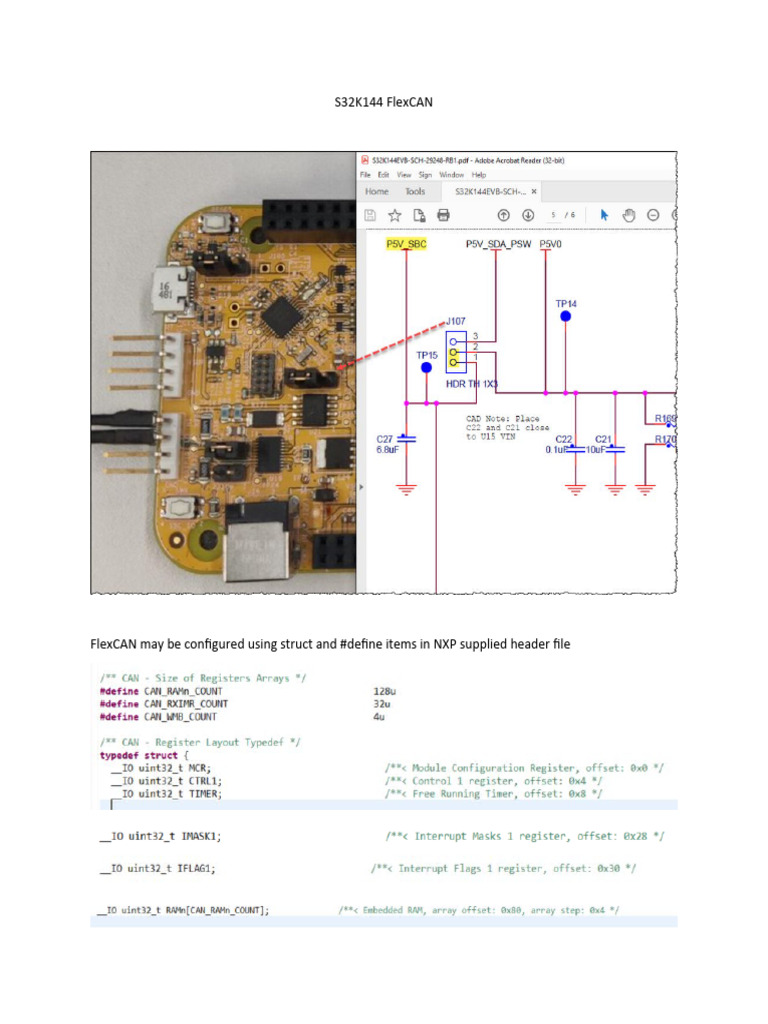Click the uint32_t CTRL1 declaration
Viewport: 768px width, 1024px height.
pyautogui.click(x=166, y=782)
